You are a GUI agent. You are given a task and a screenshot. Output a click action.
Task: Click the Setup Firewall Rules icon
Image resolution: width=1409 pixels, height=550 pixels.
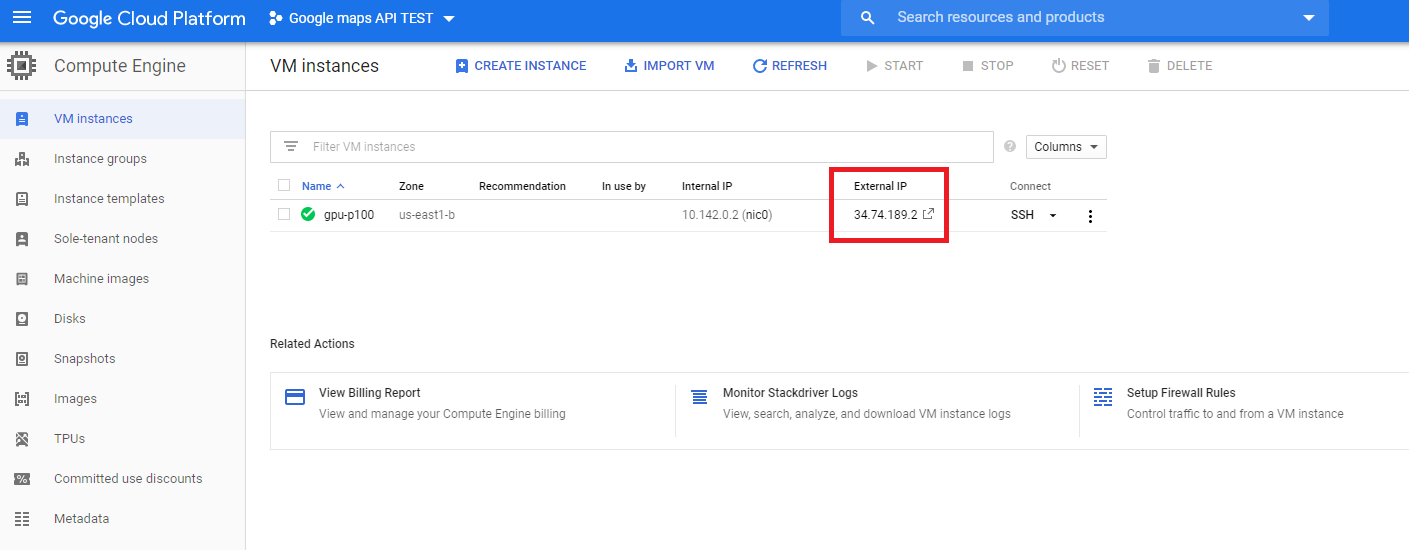(1103, 397)
